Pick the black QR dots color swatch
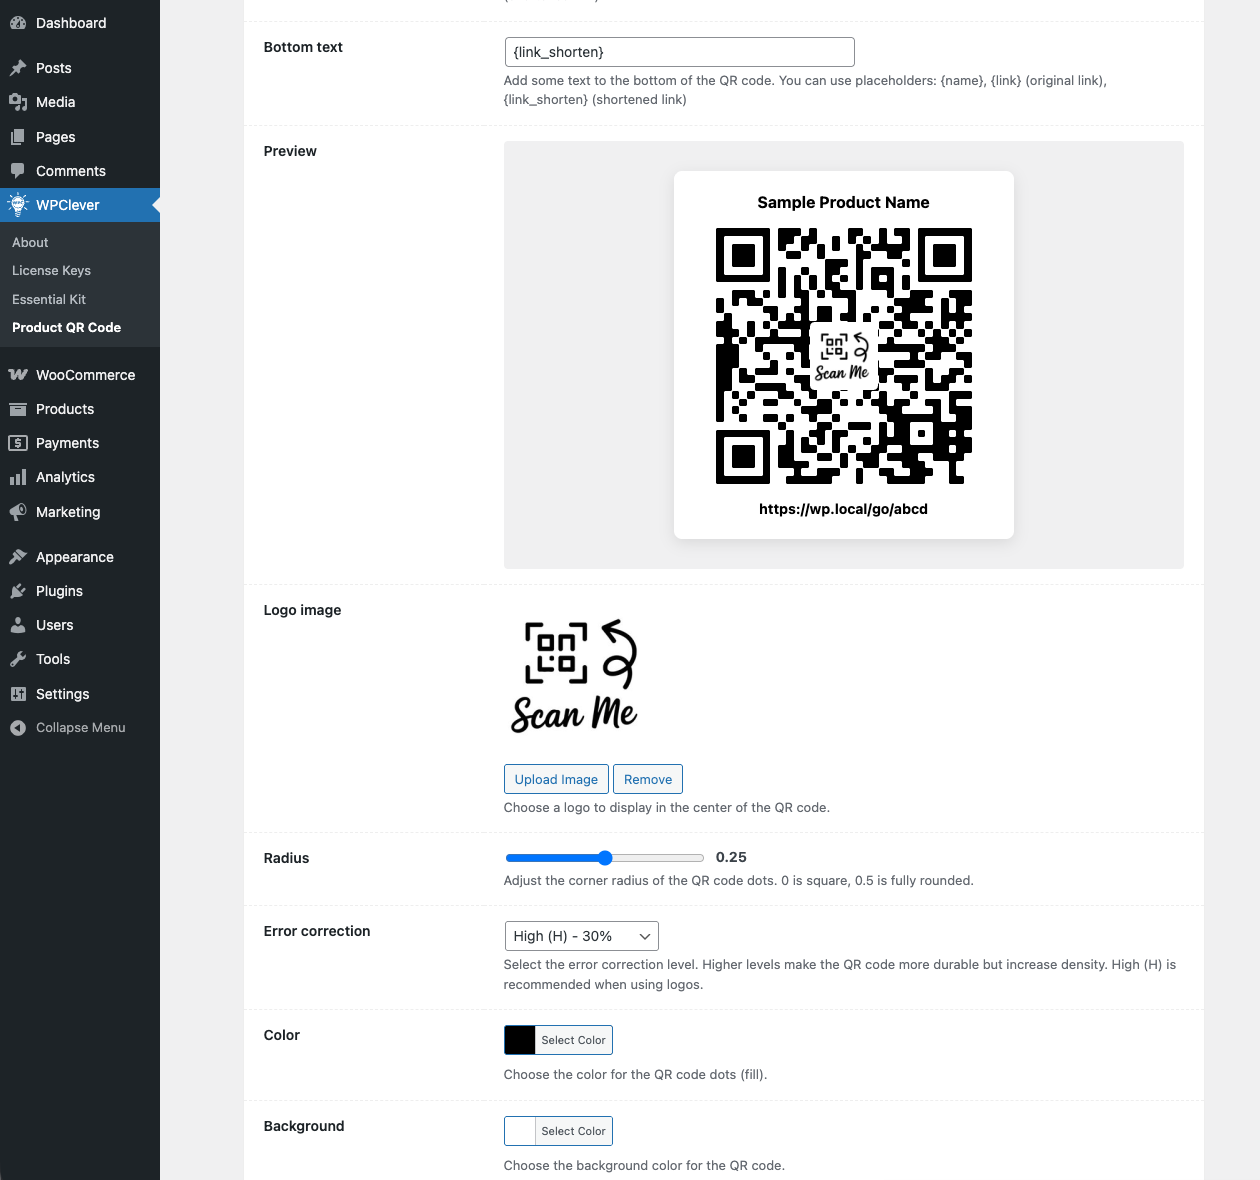1260x1180 pixels. [x=520, y=1040]
